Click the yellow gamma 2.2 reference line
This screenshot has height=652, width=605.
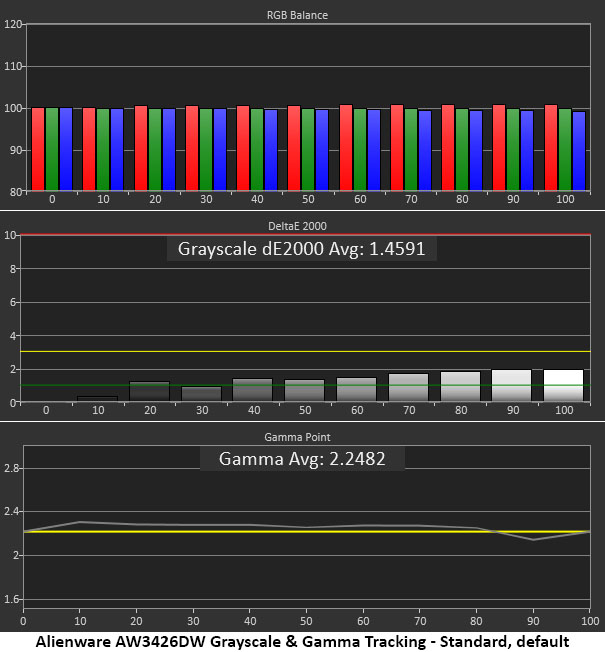tap(307, 531)
